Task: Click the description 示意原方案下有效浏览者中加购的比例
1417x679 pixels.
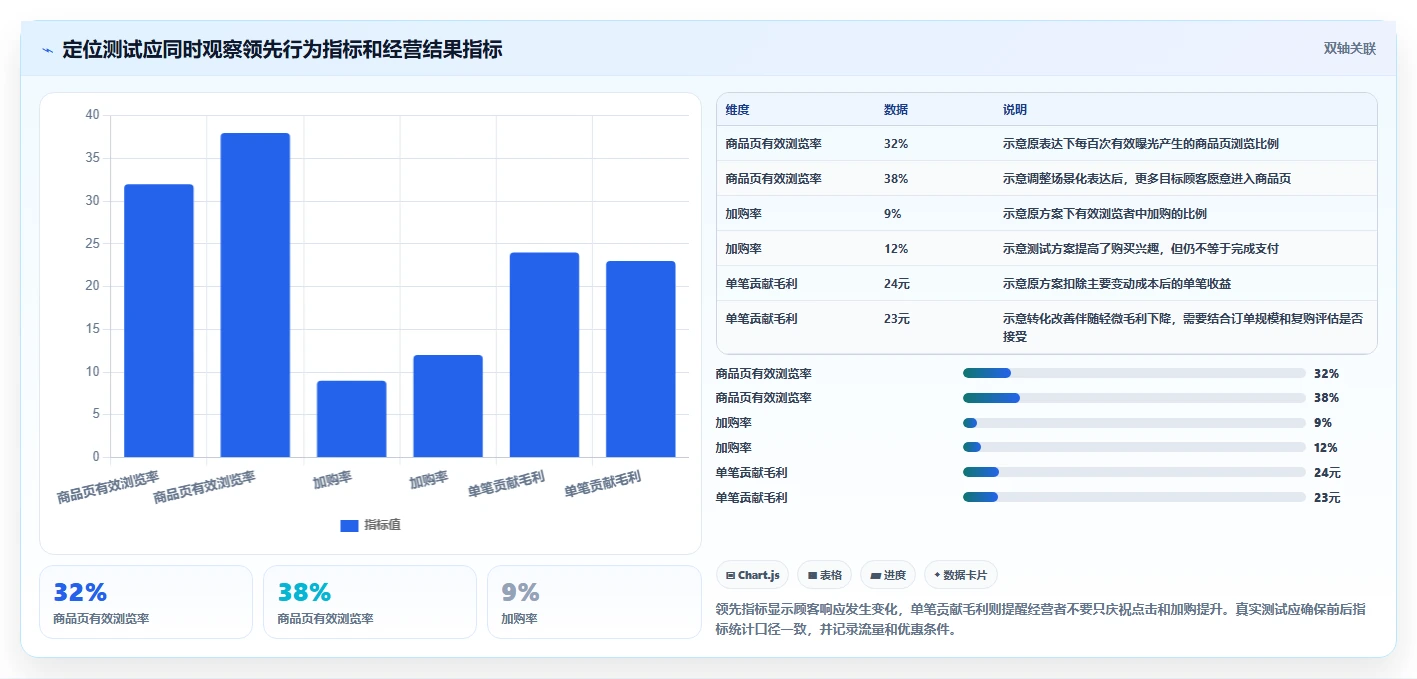Action: 1105,214
